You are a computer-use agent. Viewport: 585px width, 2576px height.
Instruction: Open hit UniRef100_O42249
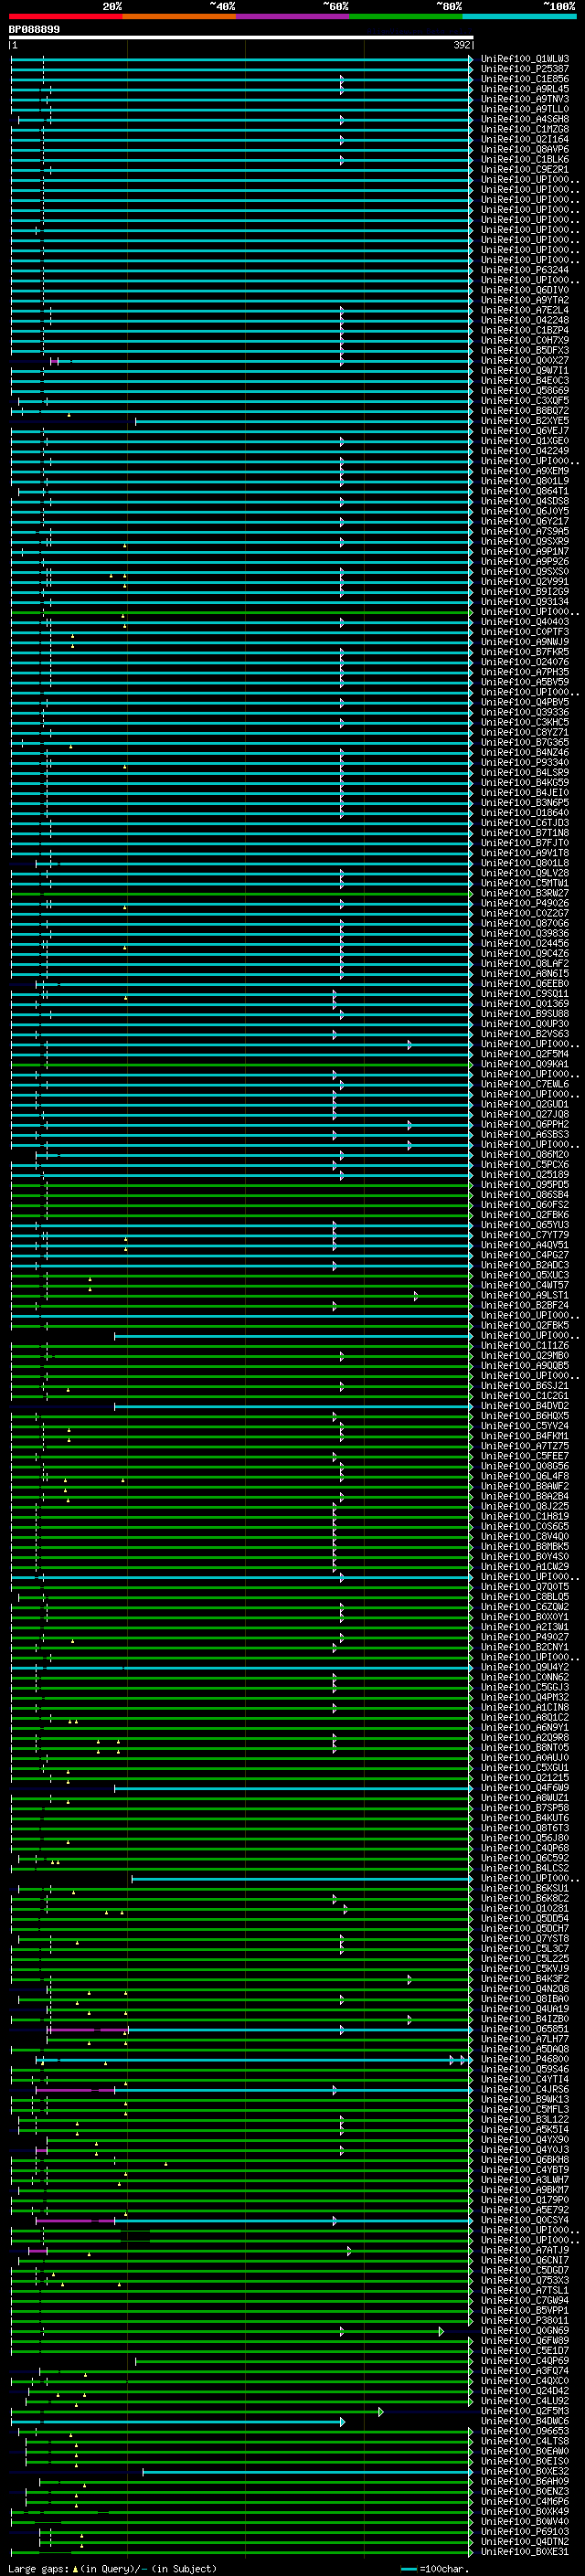pos(525,451)
